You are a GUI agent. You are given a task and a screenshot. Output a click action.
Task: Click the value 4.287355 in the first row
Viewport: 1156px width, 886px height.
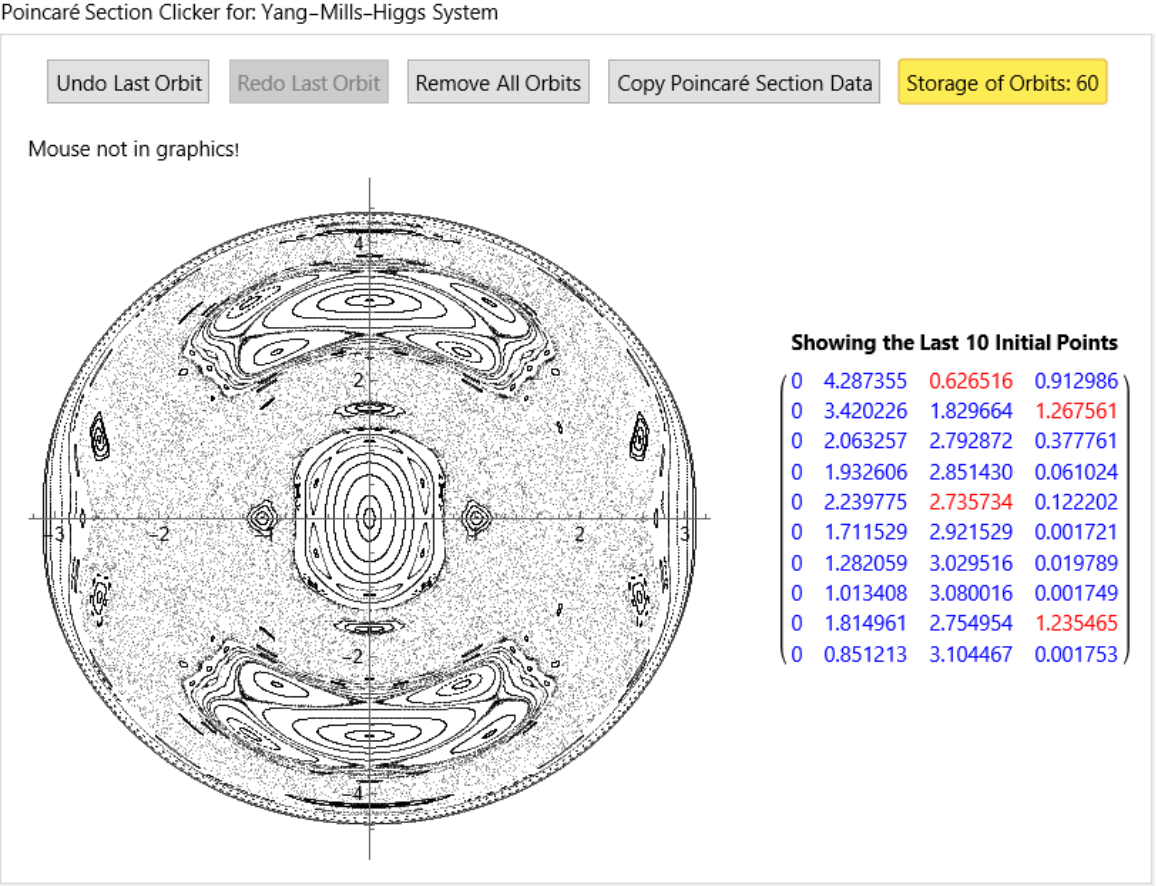[864, 381]
